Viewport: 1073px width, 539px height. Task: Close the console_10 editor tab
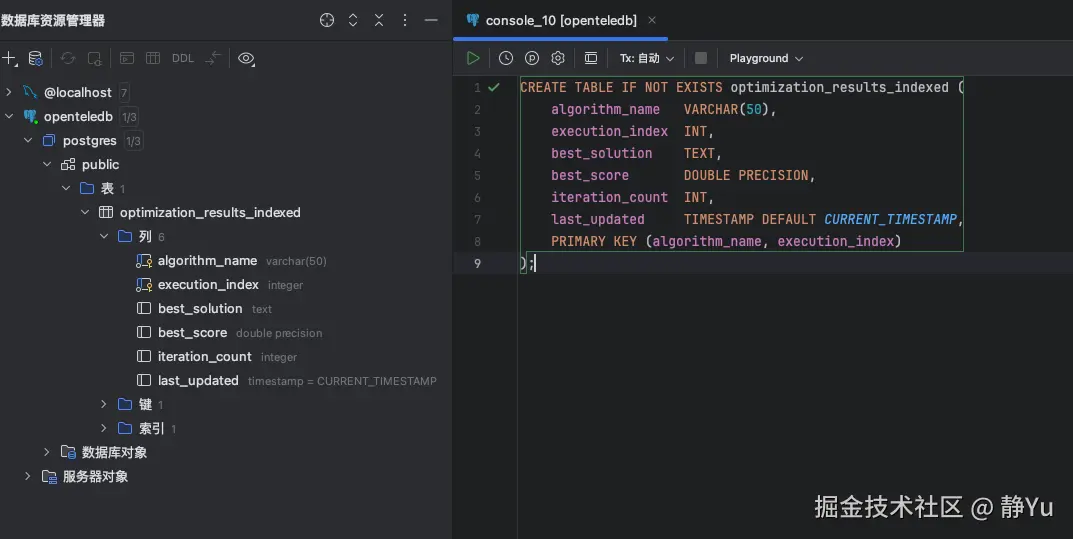652,20
